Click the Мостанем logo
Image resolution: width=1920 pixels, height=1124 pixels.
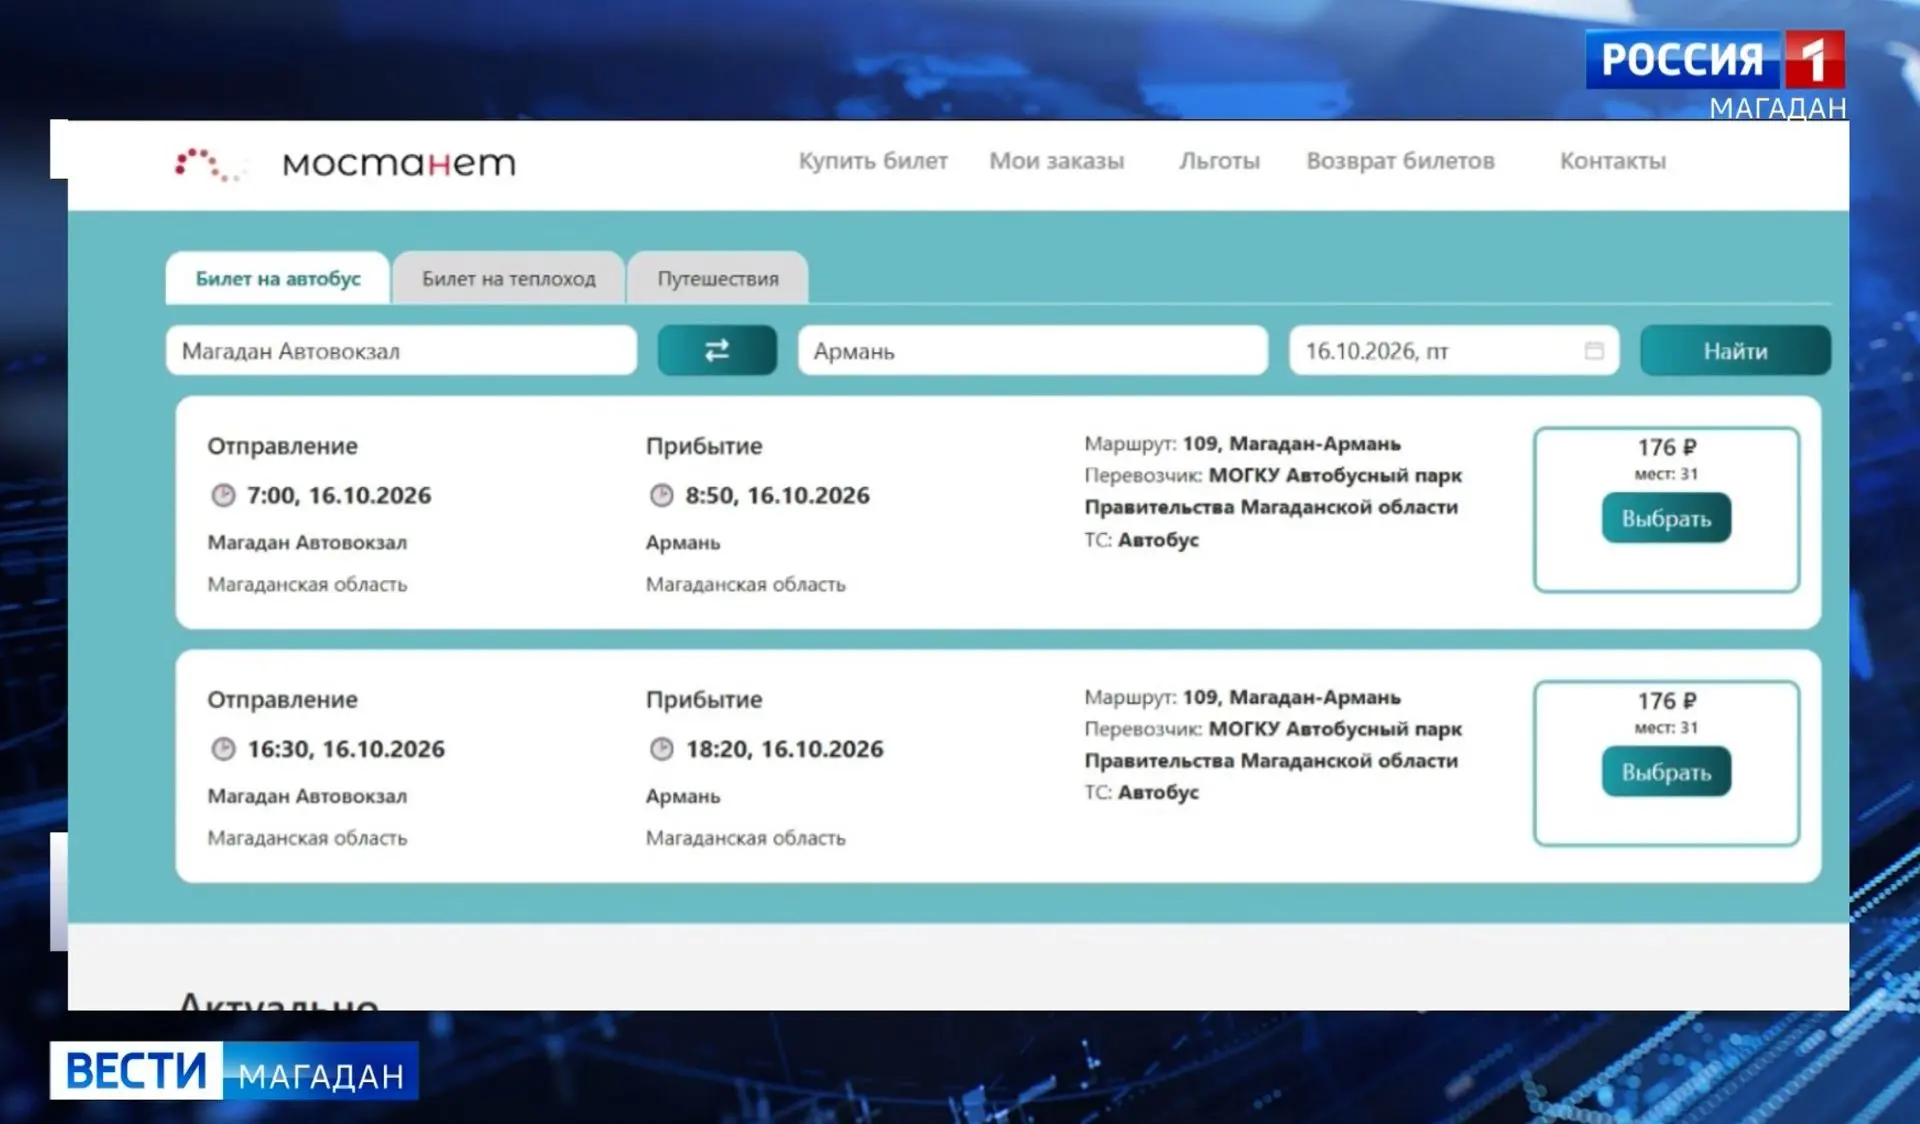pos(346,163)
